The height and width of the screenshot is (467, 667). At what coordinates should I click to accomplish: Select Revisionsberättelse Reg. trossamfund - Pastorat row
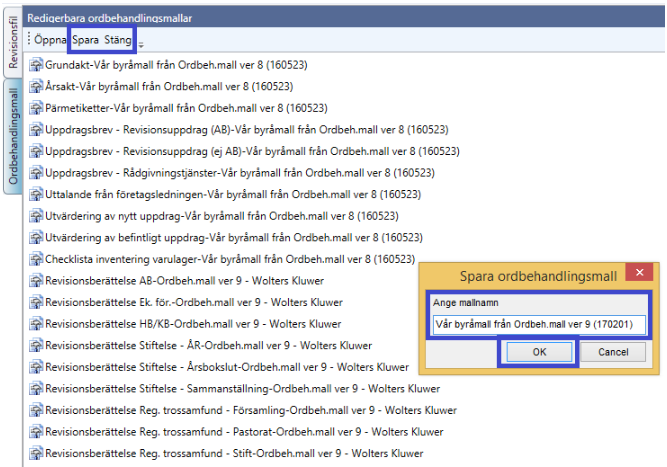pos(244,432)
